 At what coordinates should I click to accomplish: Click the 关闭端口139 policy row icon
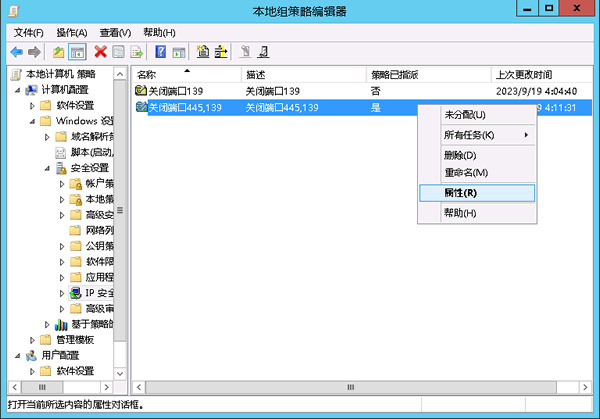141,91
